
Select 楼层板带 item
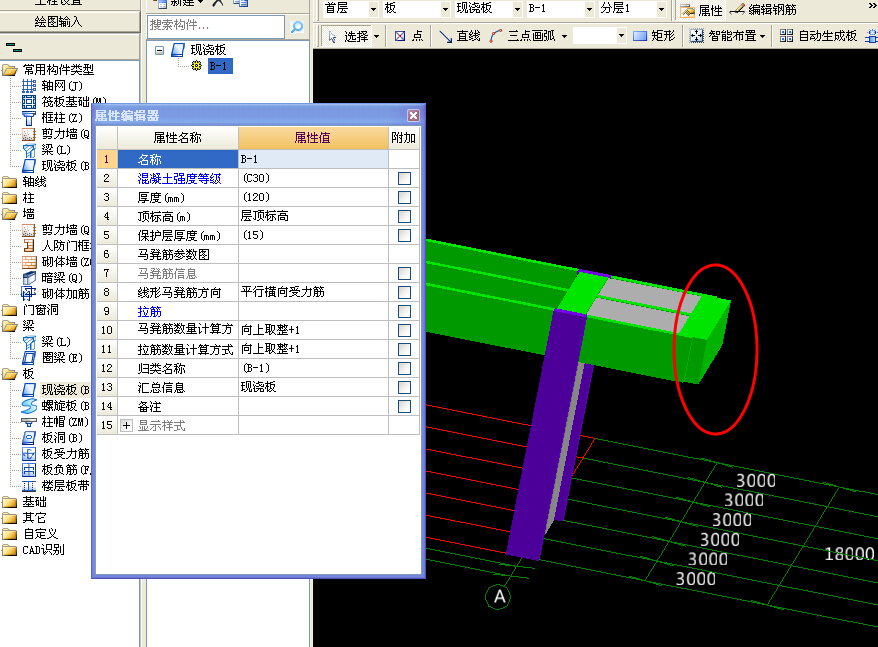56,486
